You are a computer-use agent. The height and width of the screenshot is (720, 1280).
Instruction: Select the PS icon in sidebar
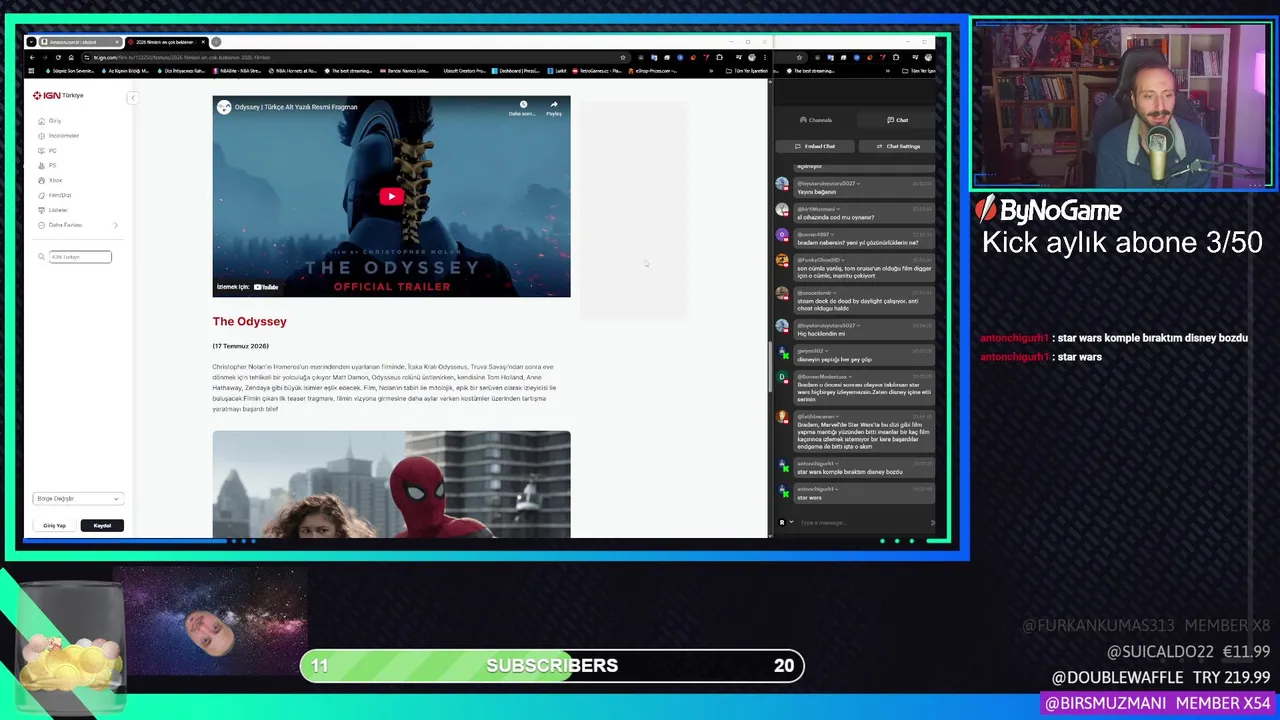pos(42,166)
